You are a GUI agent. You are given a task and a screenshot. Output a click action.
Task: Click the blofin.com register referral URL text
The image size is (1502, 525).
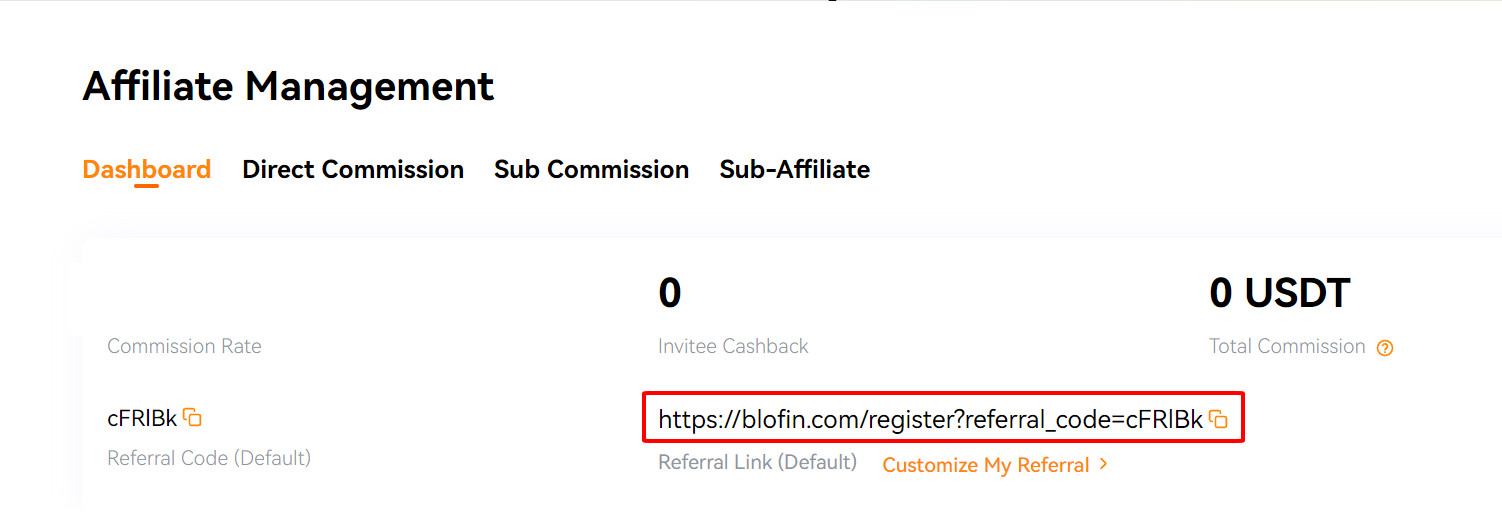pos(930,420)
